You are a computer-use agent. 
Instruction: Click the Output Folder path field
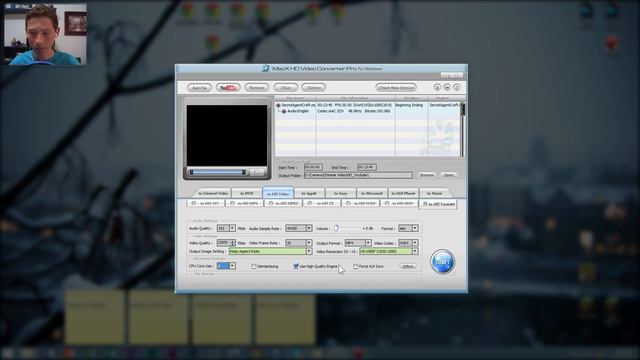coord(358,175)
